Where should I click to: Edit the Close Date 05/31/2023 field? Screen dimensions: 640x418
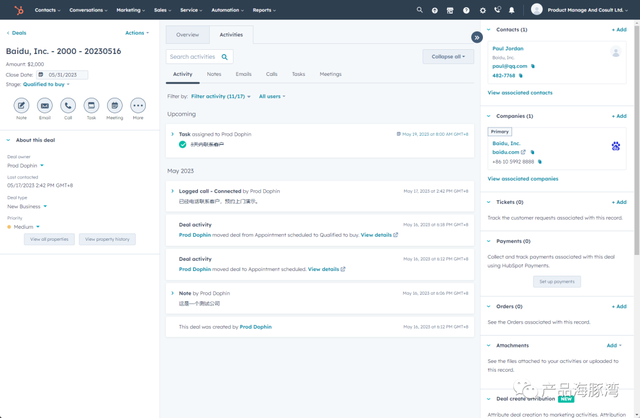62,75
